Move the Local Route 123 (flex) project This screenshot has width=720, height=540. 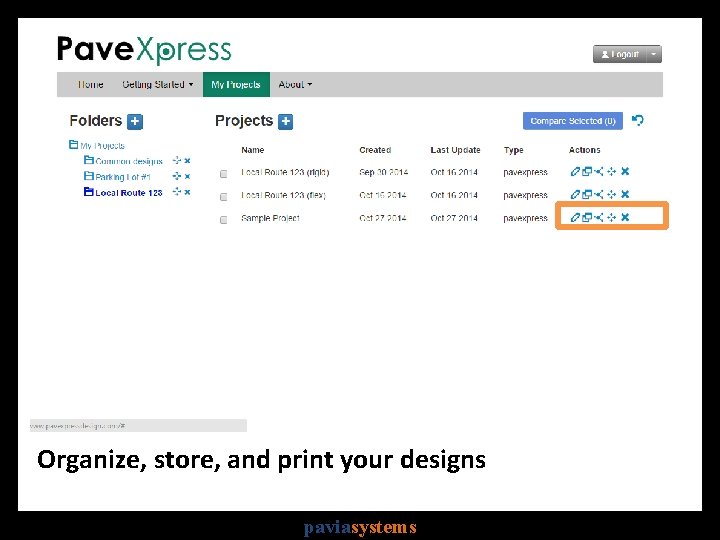click(x=611, y=195)
